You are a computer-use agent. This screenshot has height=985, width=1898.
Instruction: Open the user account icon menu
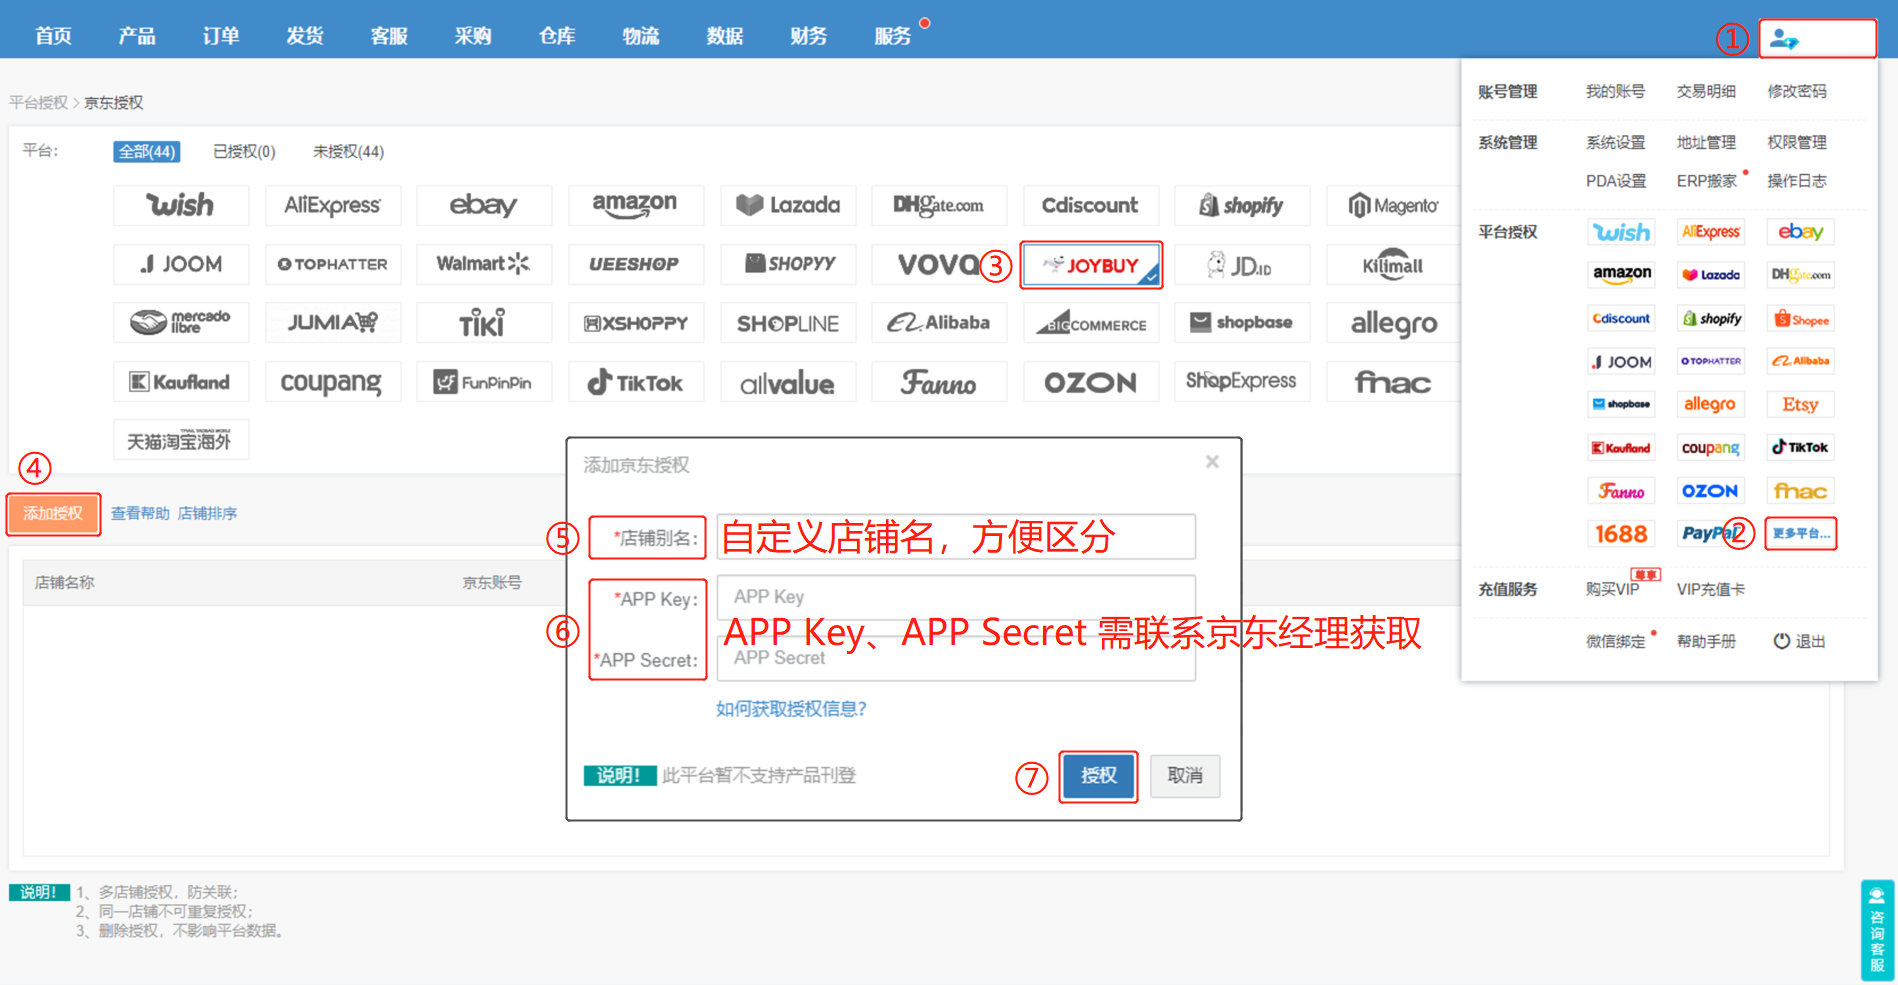point(1784,39)
